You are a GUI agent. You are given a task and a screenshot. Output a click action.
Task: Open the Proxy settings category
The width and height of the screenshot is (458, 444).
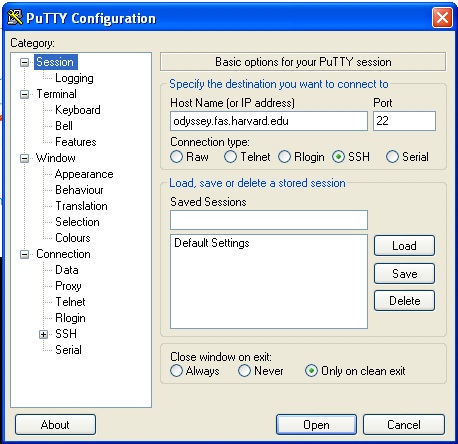point(68,286)
